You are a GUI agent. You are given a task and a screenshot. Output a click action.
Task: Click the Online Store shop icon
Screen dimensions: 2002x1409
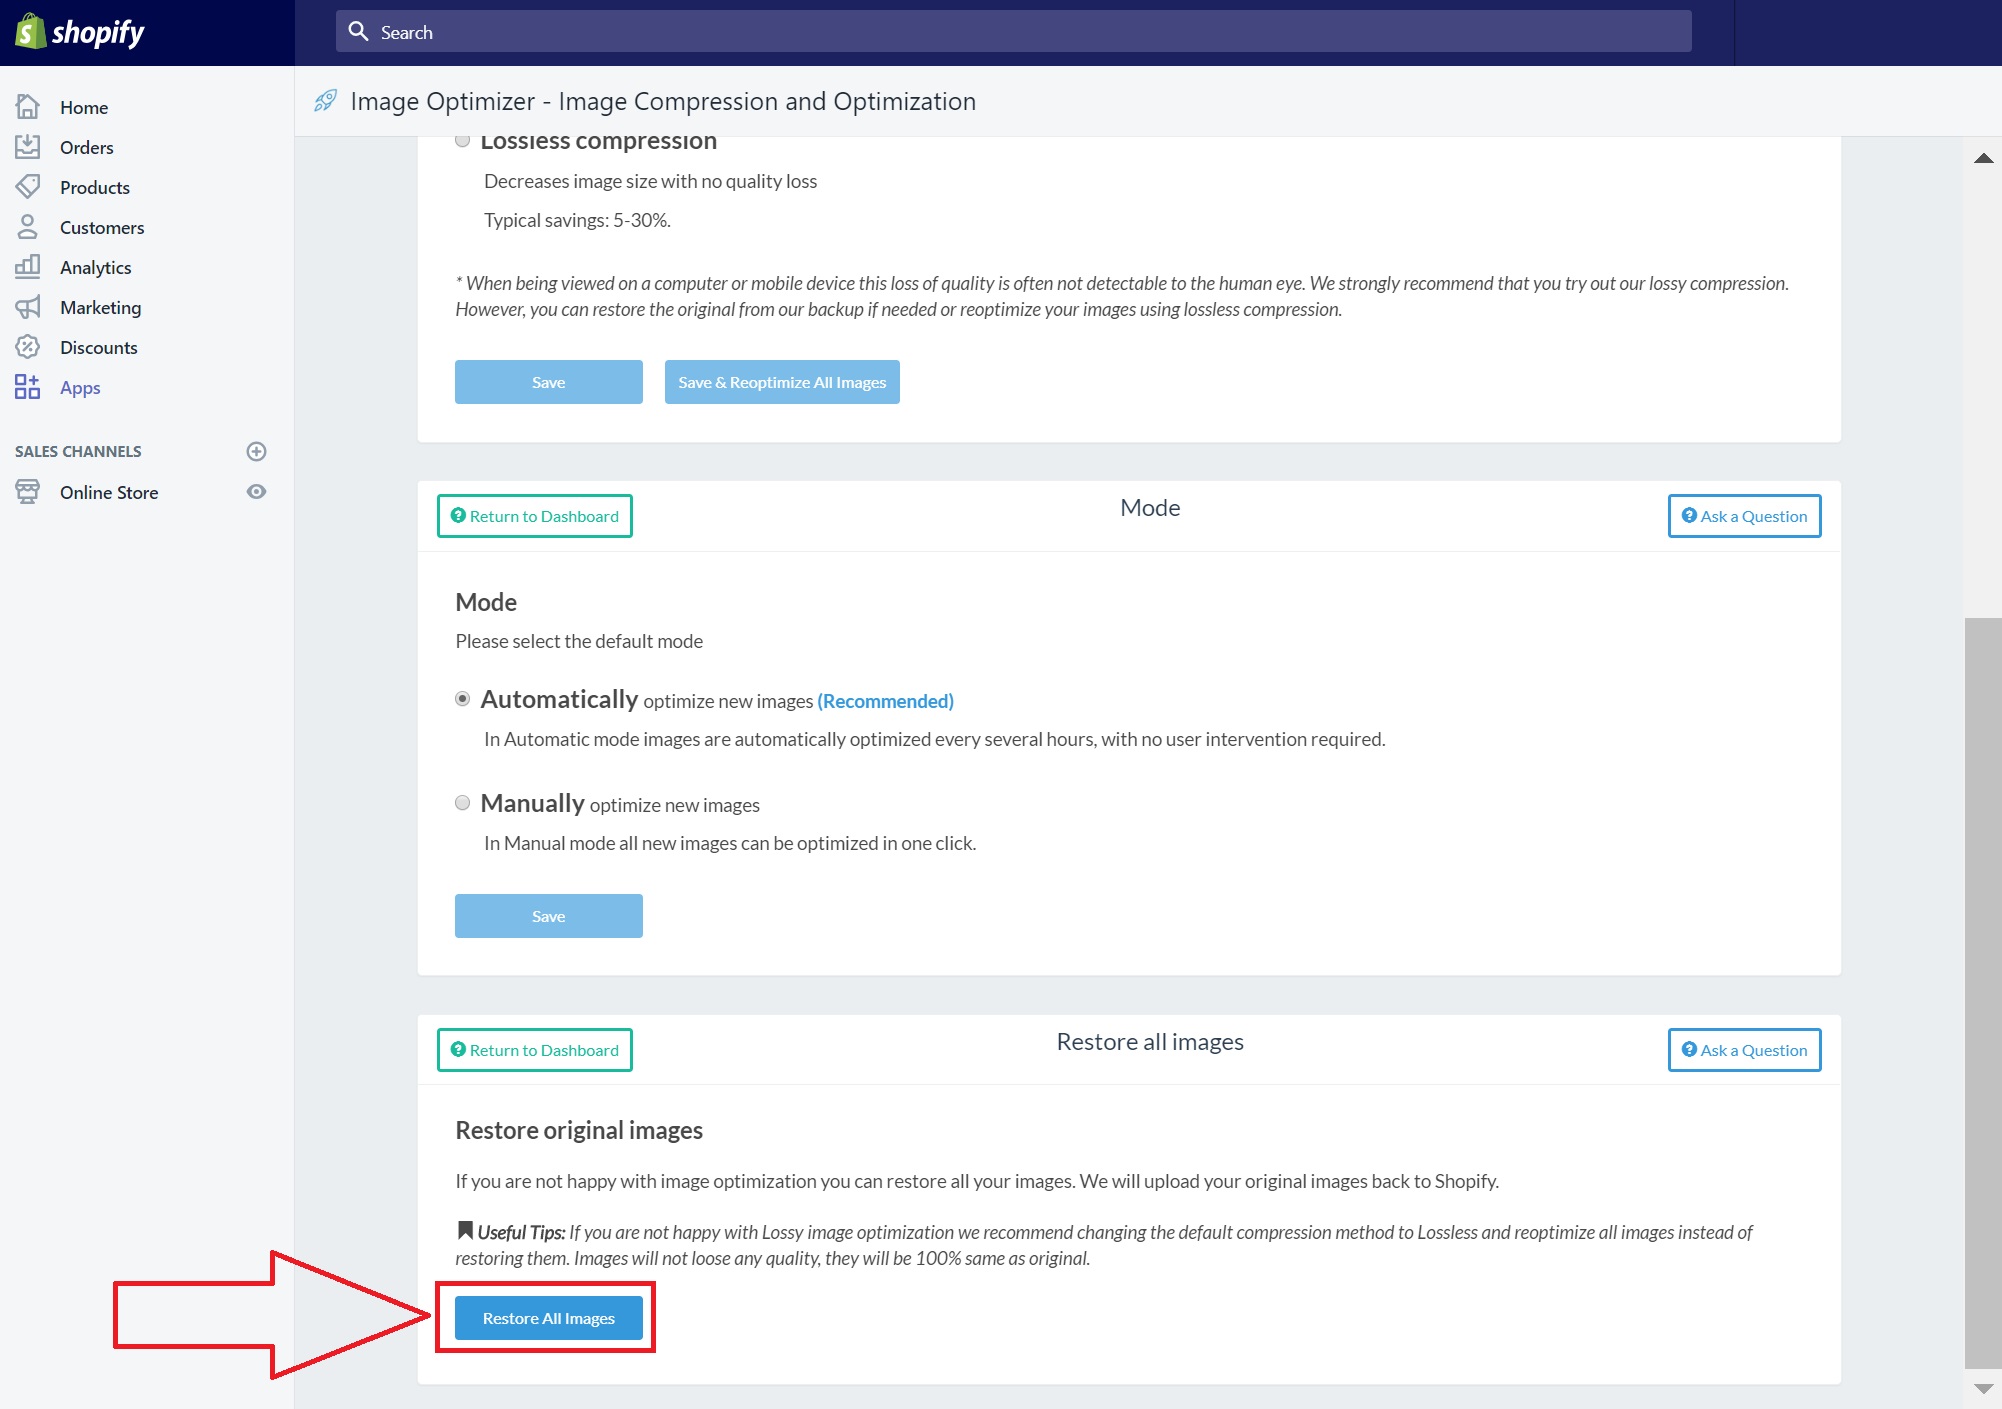pyautogui.click(x=28, y=491)
